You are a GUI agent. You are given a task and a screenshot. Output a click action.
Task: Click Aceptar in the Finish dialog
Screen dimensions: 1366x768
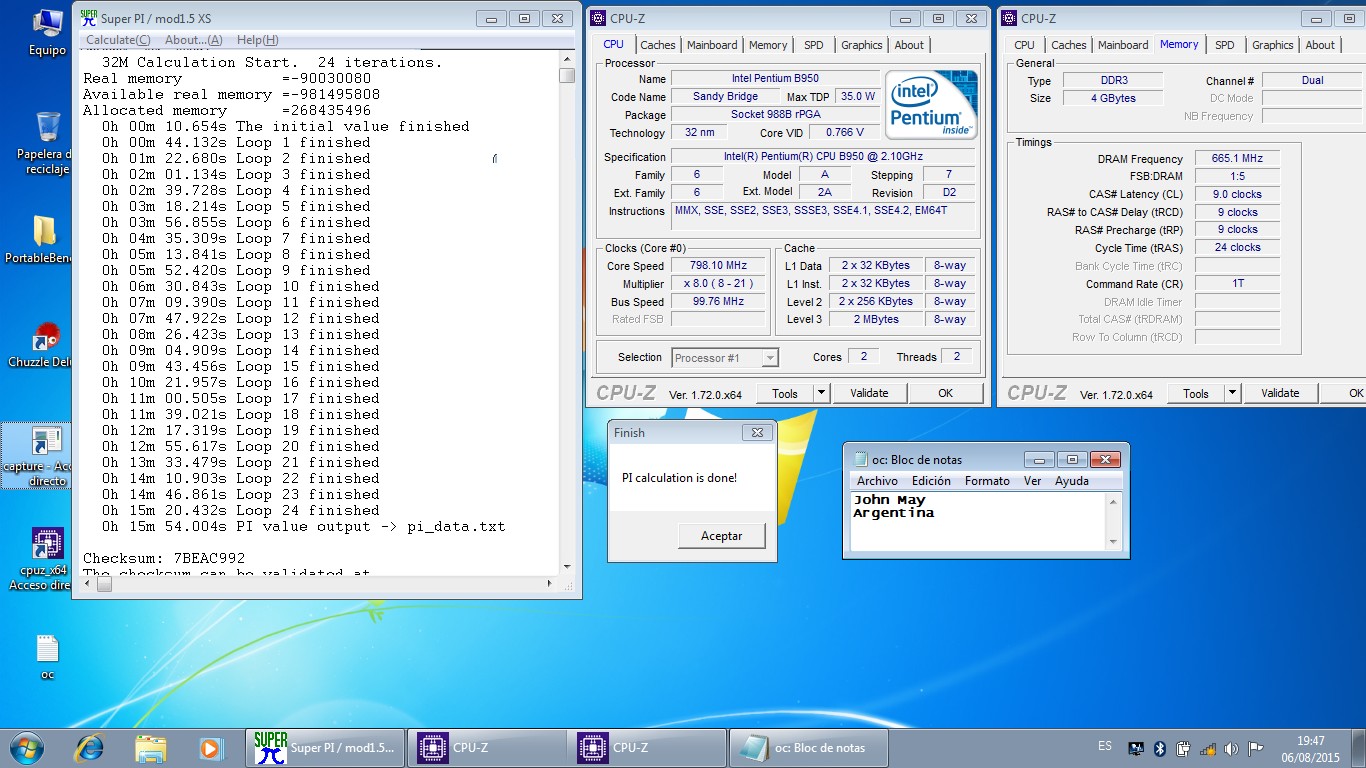coord(721,536)
